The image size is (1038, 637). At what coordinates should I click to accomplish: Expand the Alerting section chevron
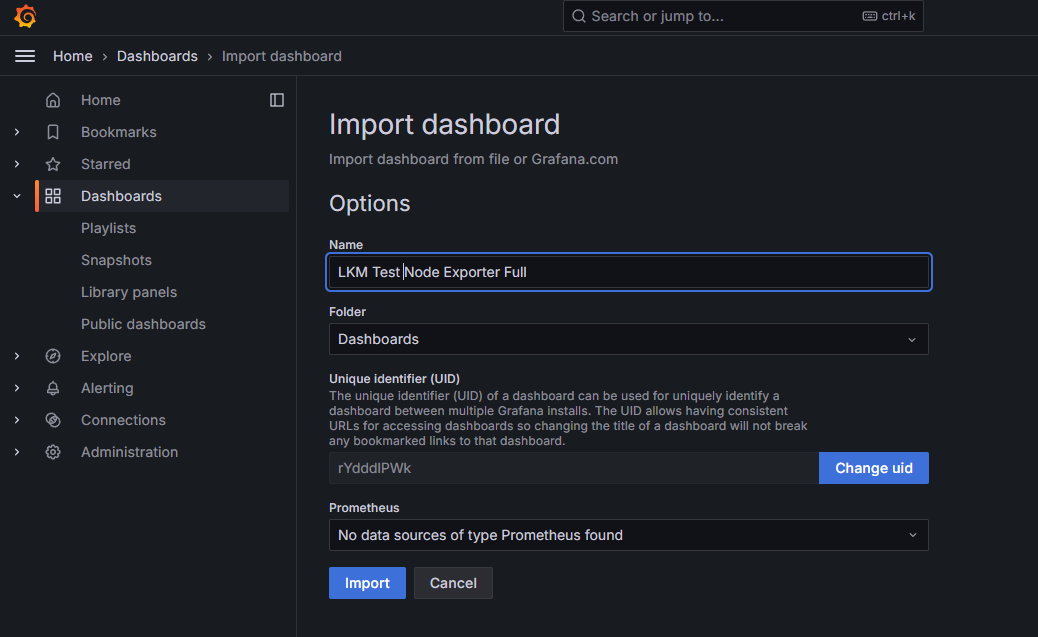click(17, 388)
